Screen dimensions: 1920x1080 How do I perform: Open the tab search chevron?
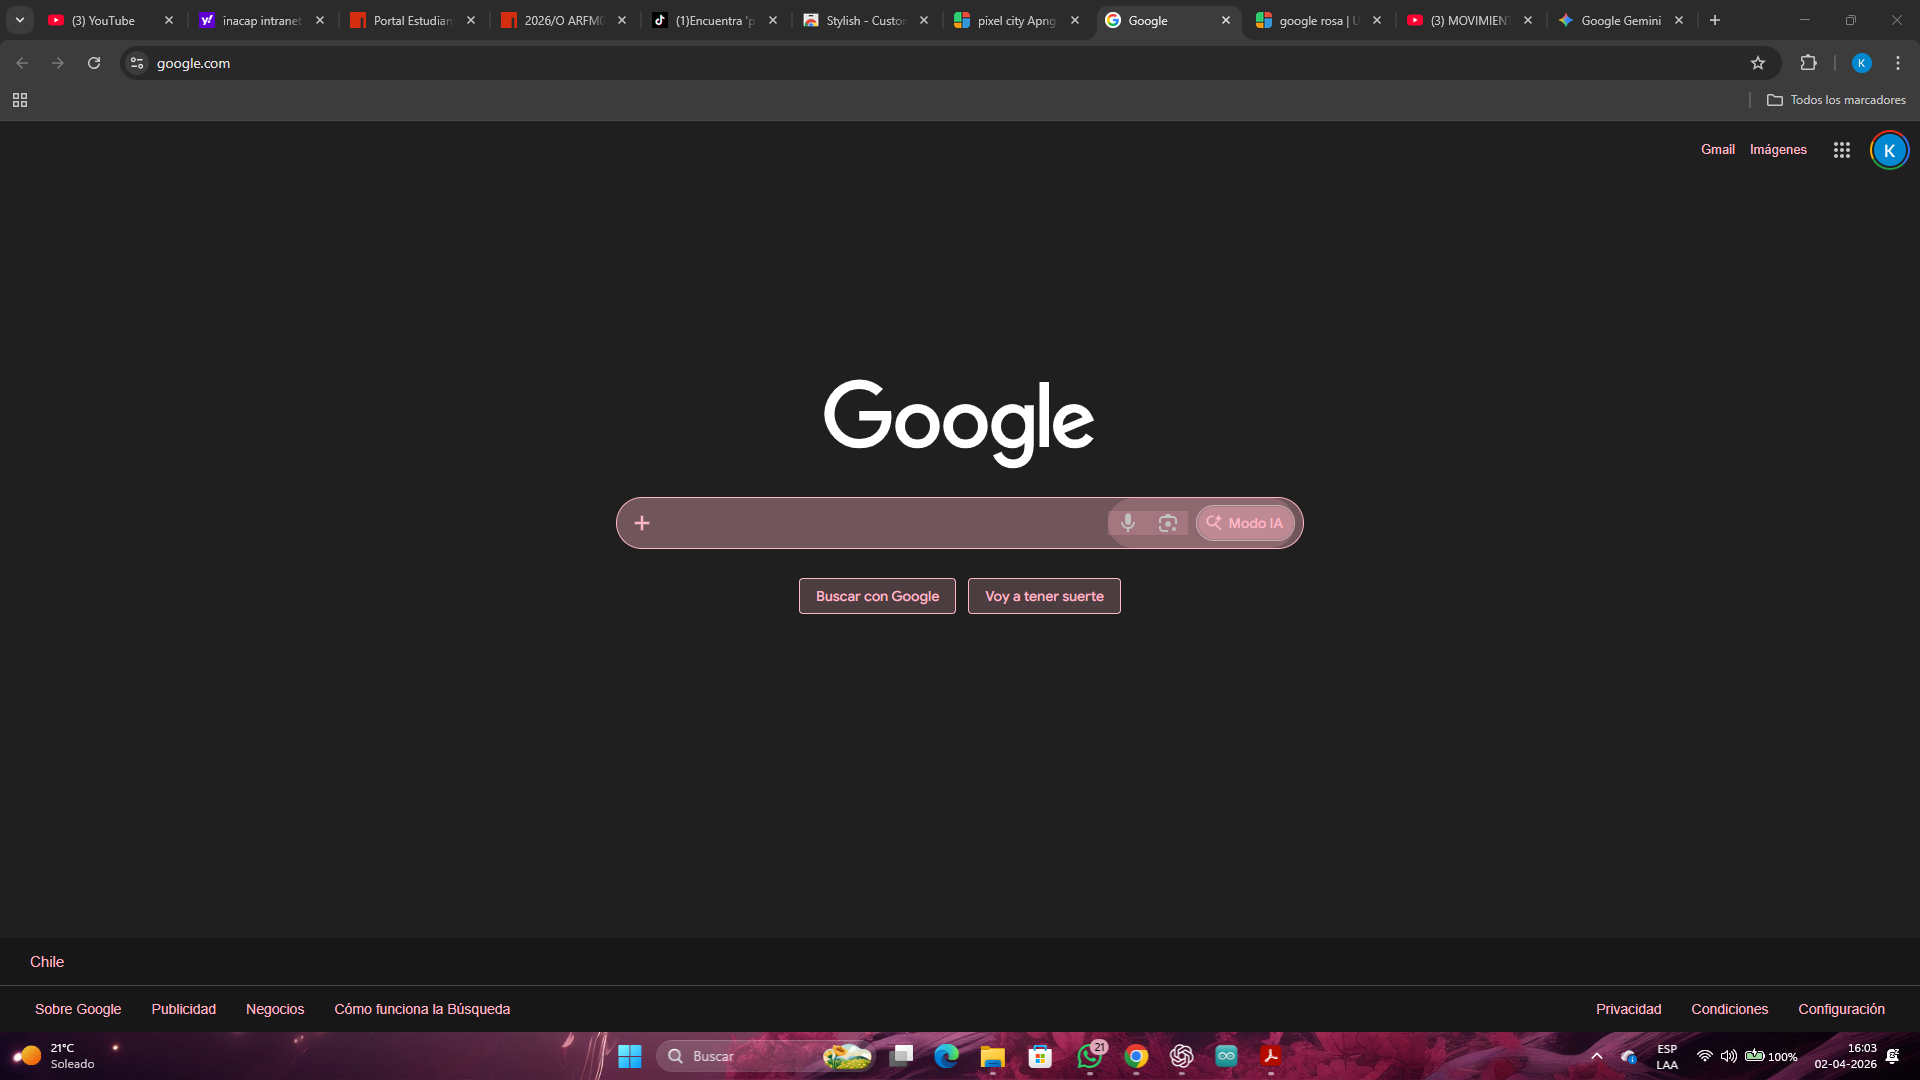19,19
